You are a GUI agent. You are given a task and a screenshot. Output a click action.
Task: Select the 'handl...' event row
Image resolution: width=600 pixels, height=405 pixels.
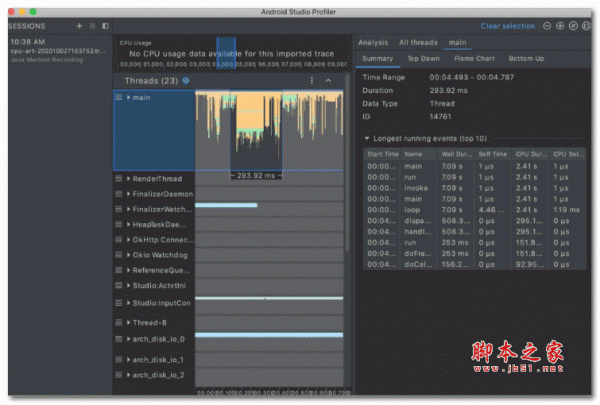click(474, 232)
